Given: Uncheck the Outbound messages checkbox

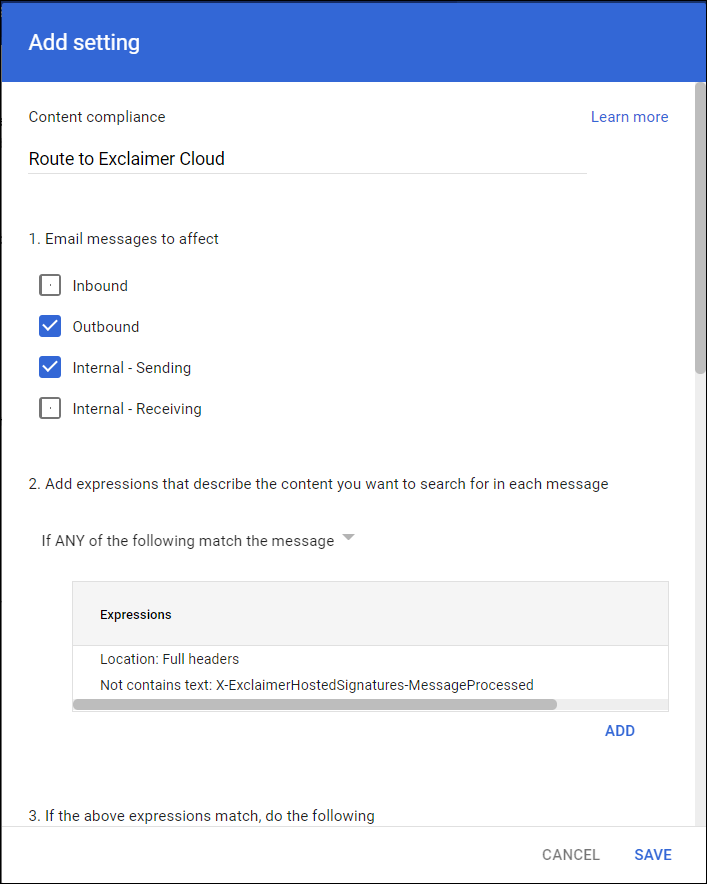Looking at the screenshot, I should tap(50, 327).
